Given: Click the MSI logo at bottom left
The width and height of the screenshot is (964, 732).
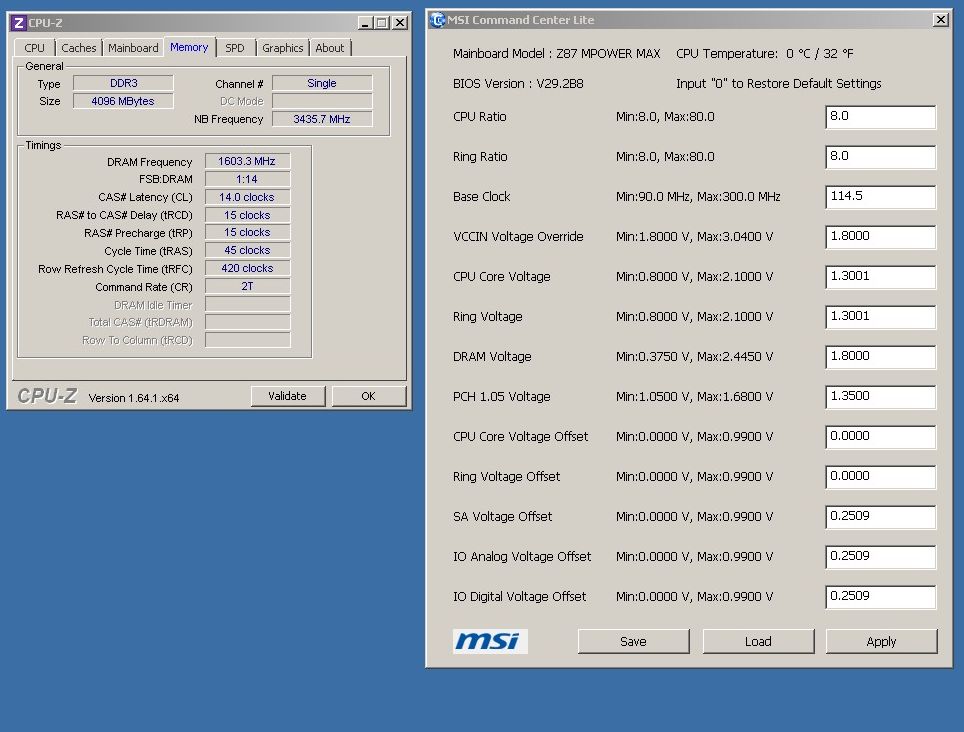Looking at the screenshot, I should coord(490,641).
